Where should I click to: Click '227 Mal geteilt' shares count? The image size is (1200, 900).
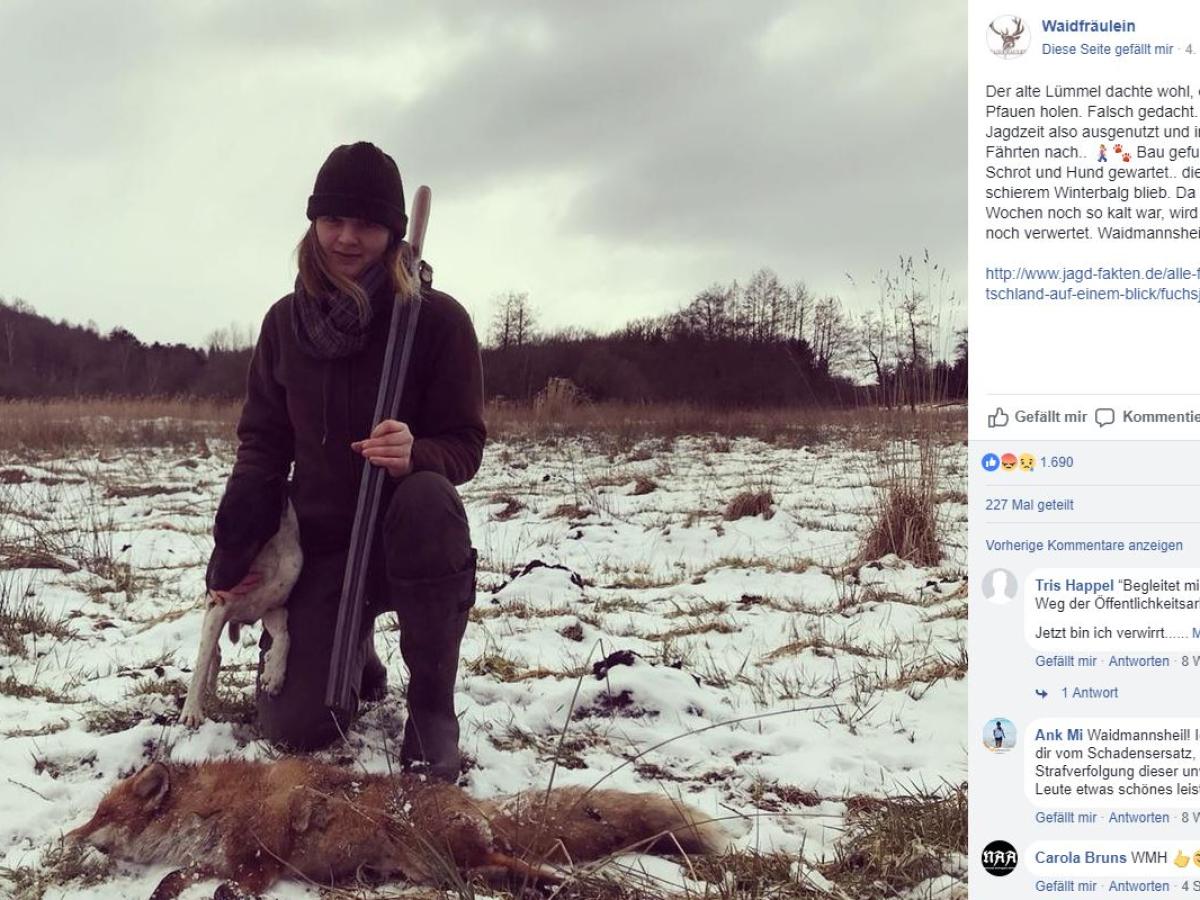point(1029,505)
